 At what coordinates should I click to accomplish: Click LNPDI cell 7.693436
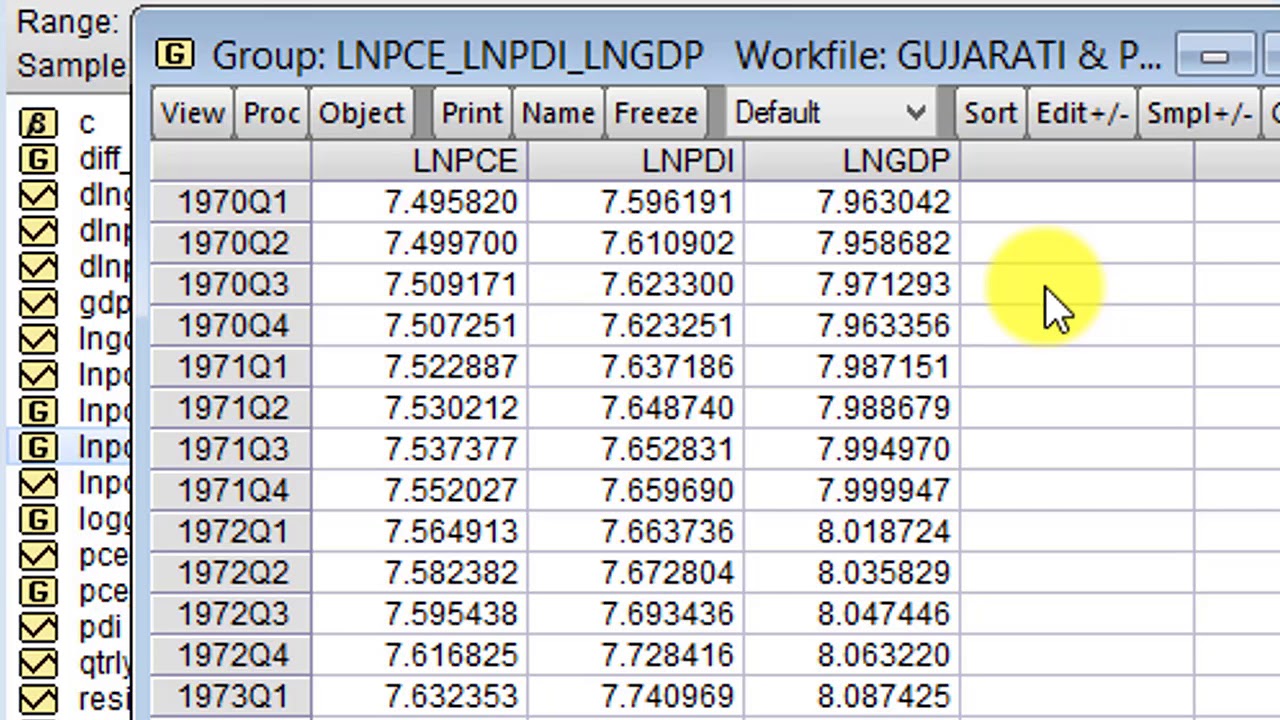[x=636, y=612]
